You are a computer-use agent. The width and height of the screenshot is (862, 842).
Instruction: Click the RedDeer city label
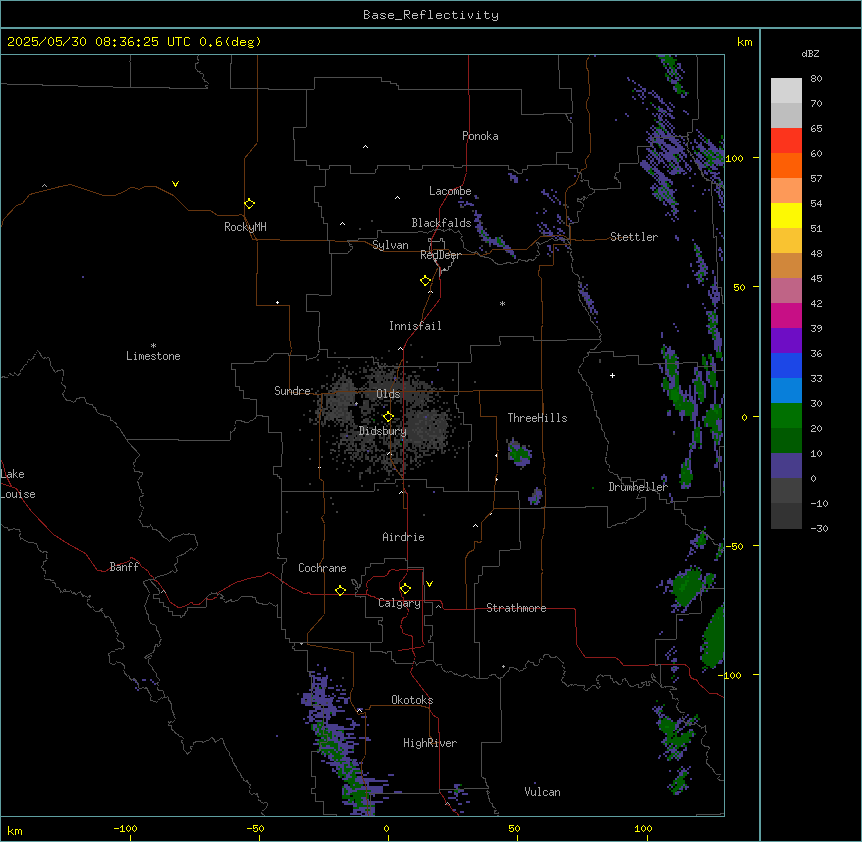click(440, 255)
